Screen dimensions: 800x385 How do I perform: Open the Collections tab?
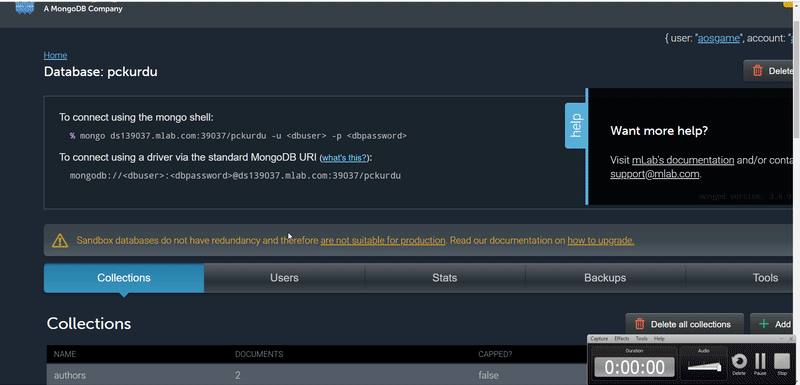click(x=124, y=278)
